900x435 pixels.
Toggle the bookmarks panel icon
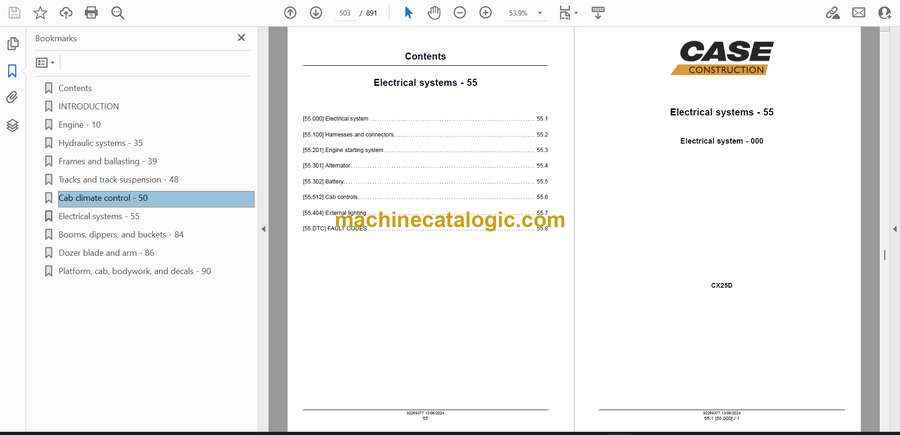click(12, 71)
